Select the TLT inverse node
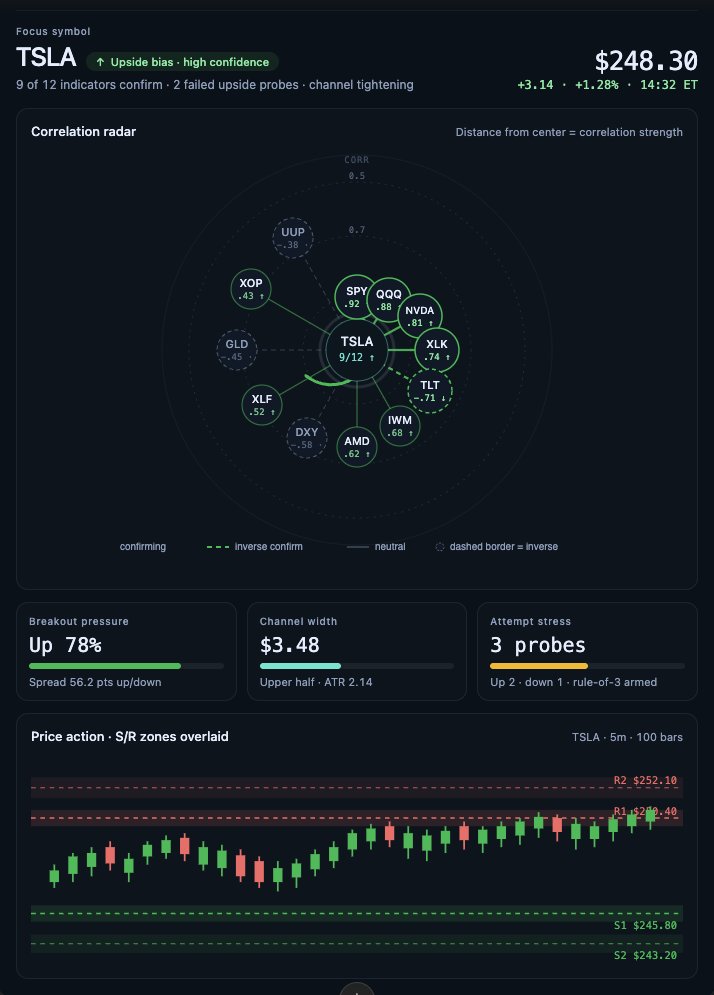This screenshot has width=714, height=995. coord(430,391)
